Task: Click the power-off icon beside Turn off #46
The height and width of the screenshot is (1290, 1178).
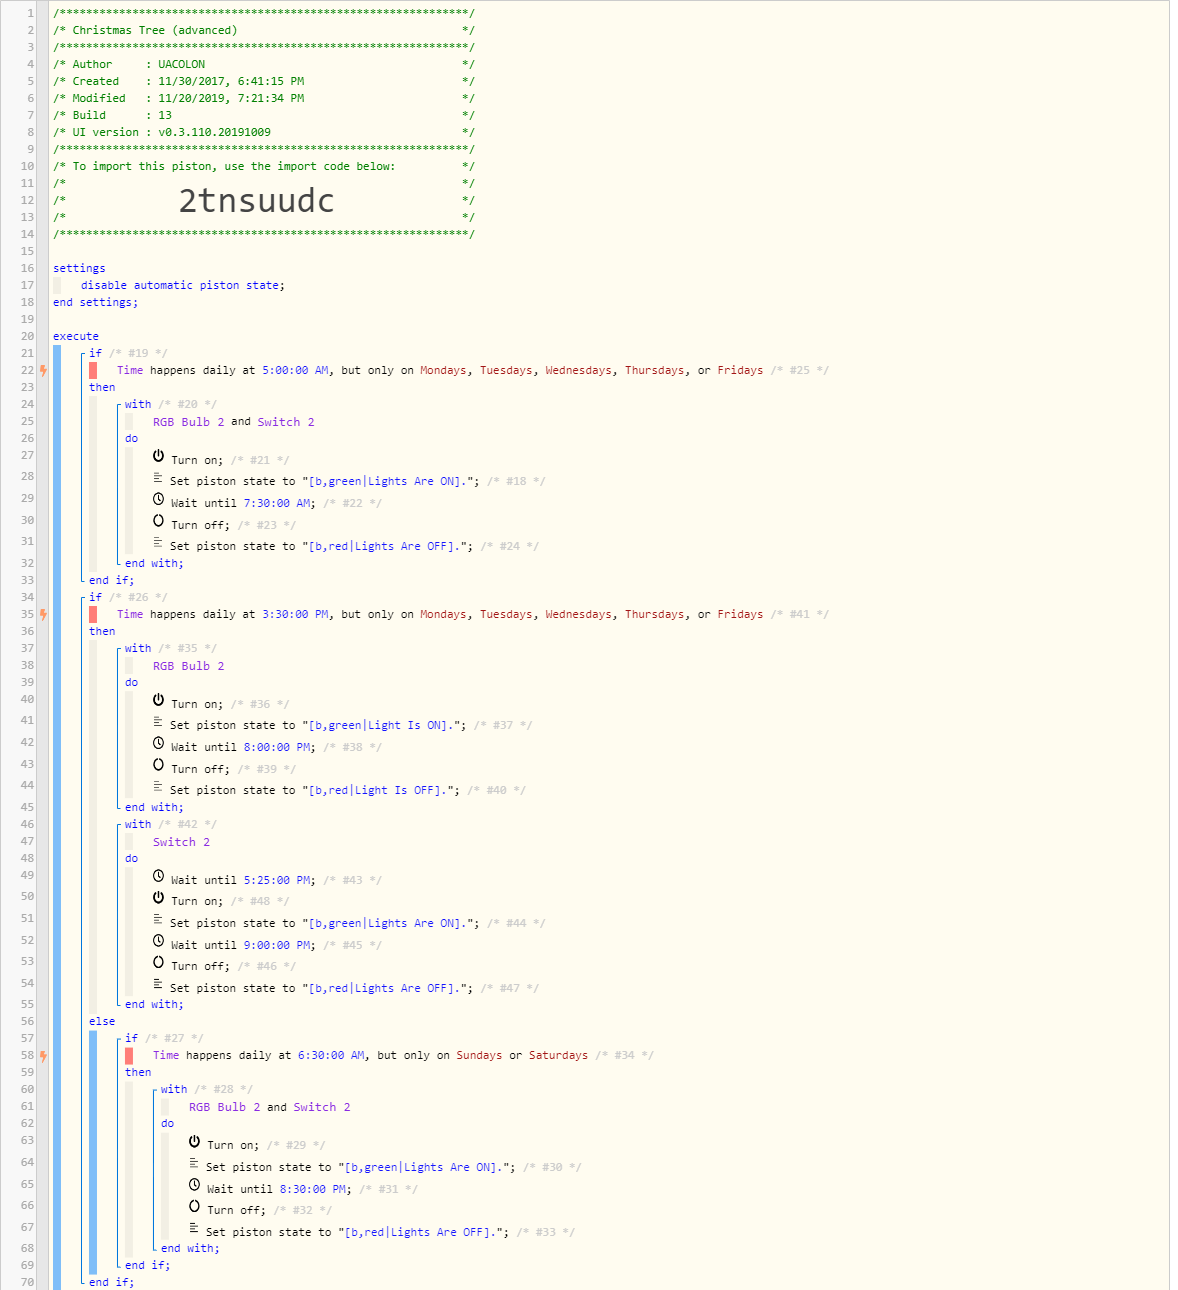Action: coord(158,962)
